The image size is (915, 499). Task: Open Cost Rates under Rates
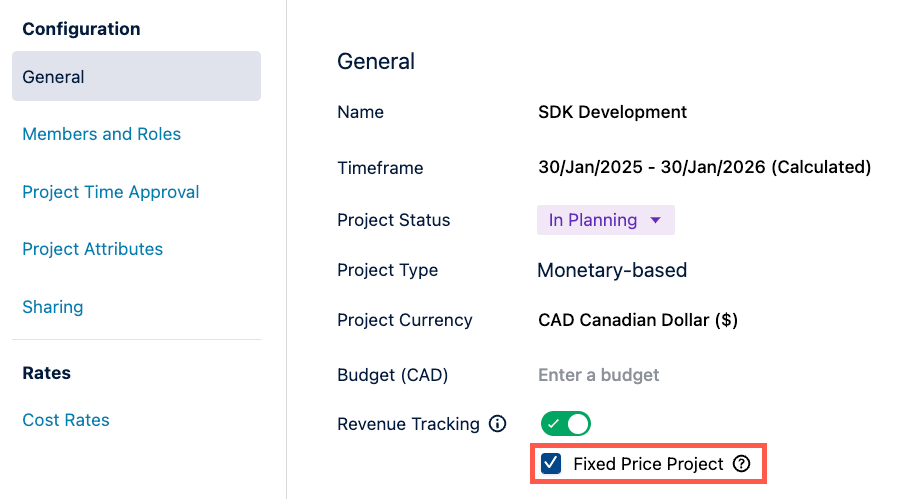(66, 420)
